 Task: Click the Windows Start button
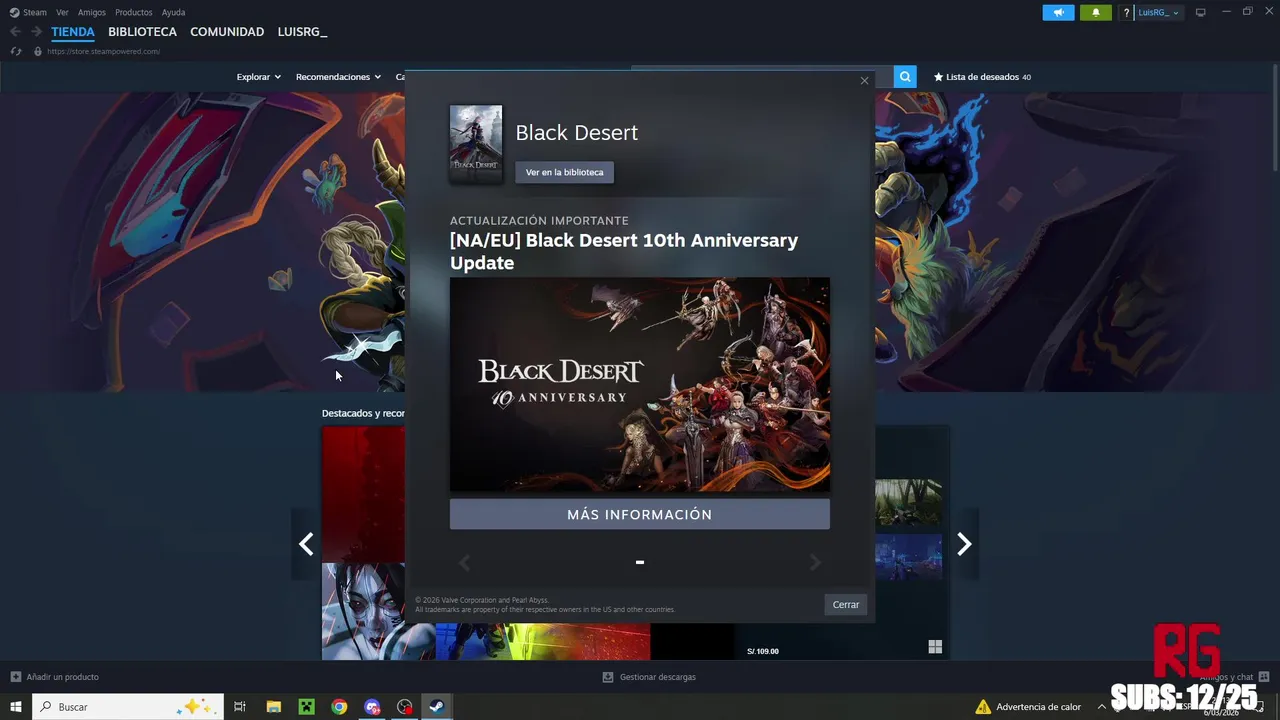click(x=15, y=707)
